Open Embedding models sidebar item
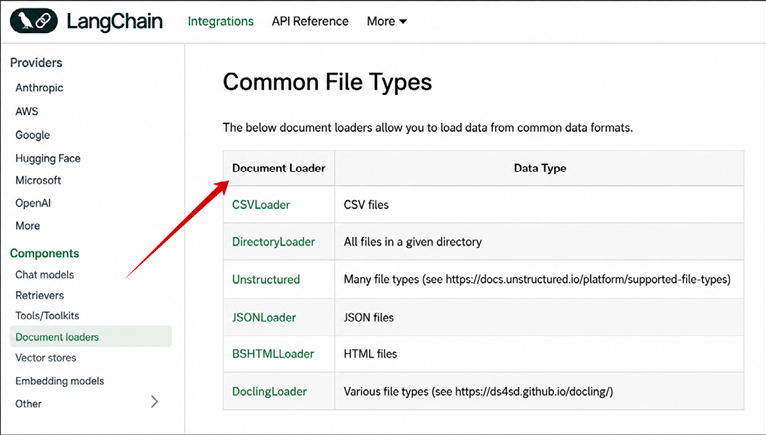766x435 pixels. [60, 381]
